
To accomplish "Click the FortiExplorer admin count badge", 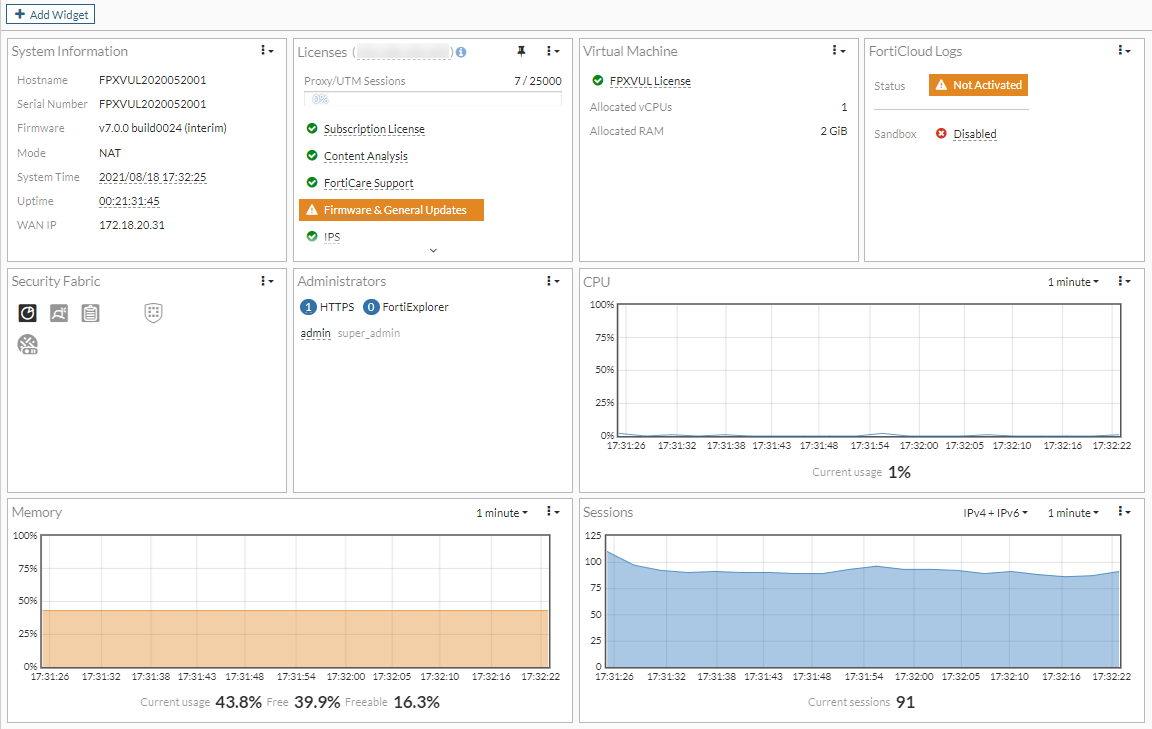I will point(372,307).
